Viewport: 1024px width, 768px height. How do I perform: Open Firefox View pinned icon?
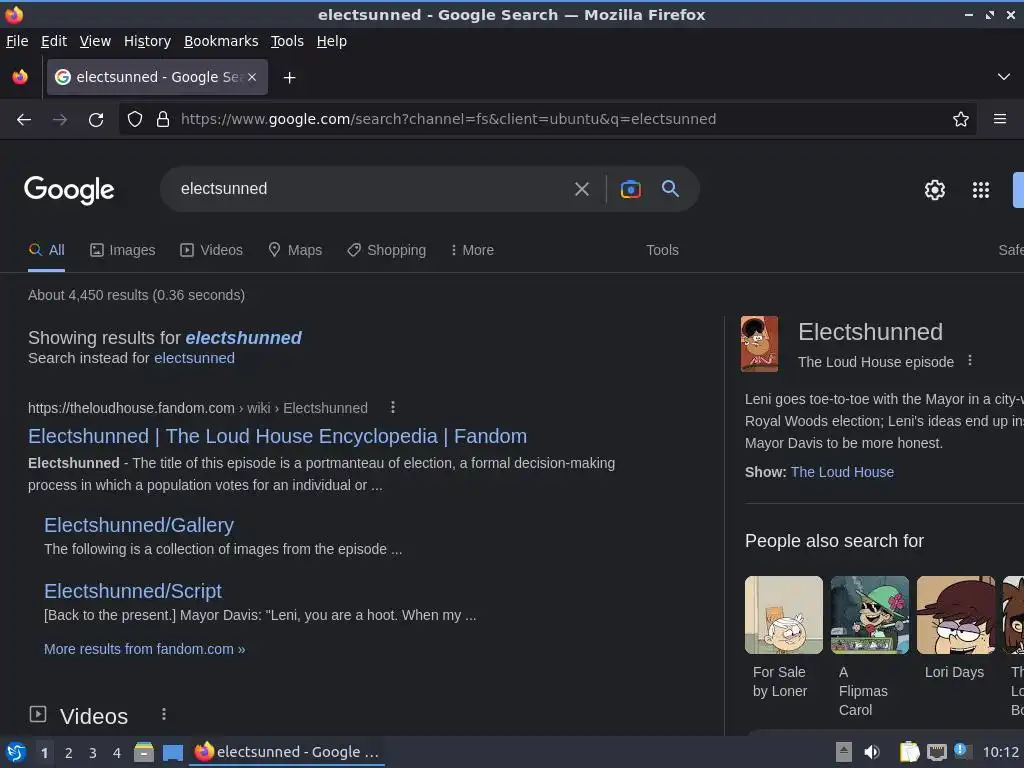[x=20, y=77]
